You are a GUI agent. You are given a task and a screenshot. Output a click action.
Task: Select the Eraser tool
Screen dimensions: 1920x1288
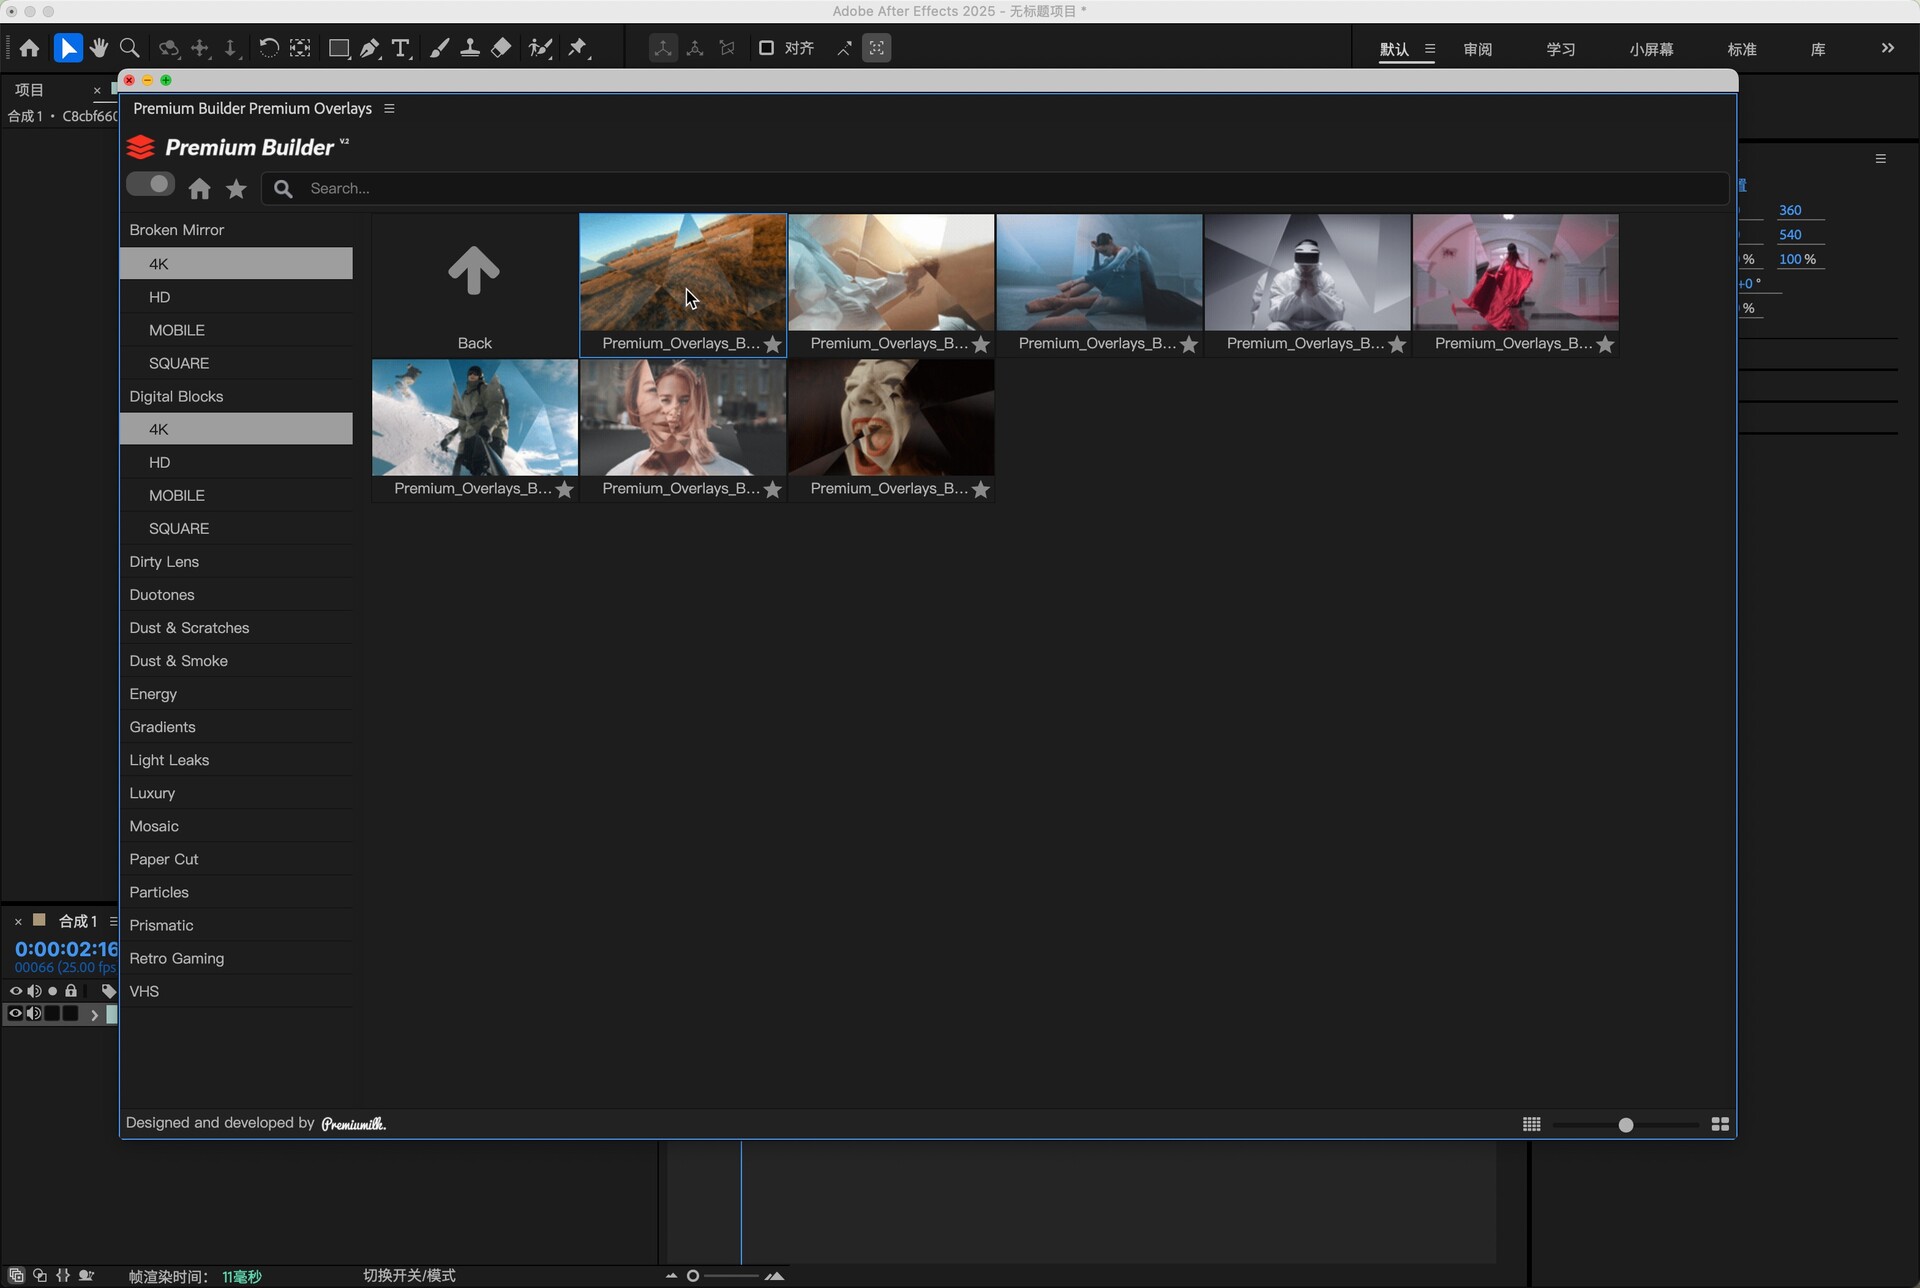click(501, 48)
